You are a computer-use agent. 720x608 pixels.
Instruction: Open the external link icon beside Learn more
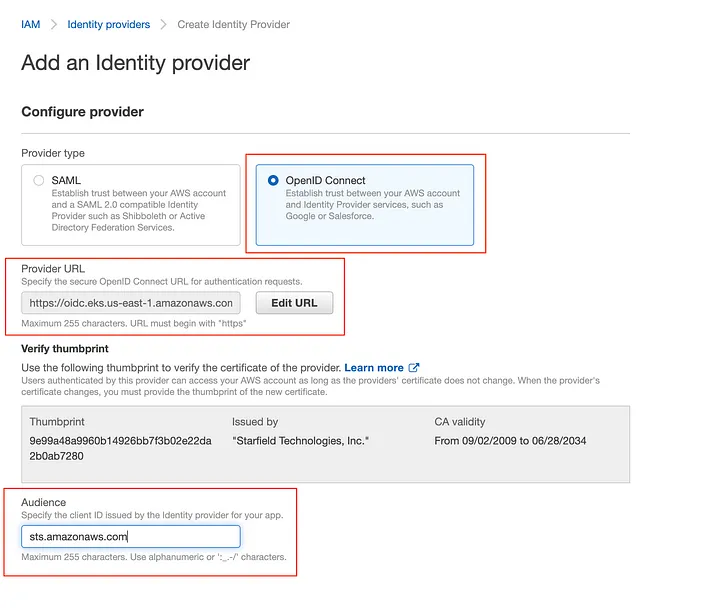click(414, 368)
